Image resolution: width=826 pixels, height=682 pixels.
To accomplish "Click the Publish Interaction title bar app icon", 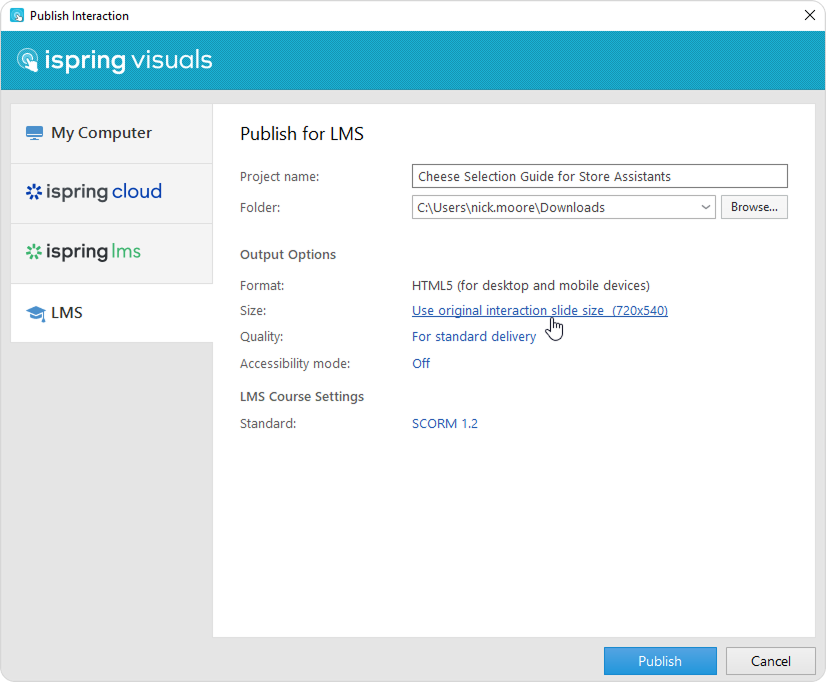I will point(16,16).
